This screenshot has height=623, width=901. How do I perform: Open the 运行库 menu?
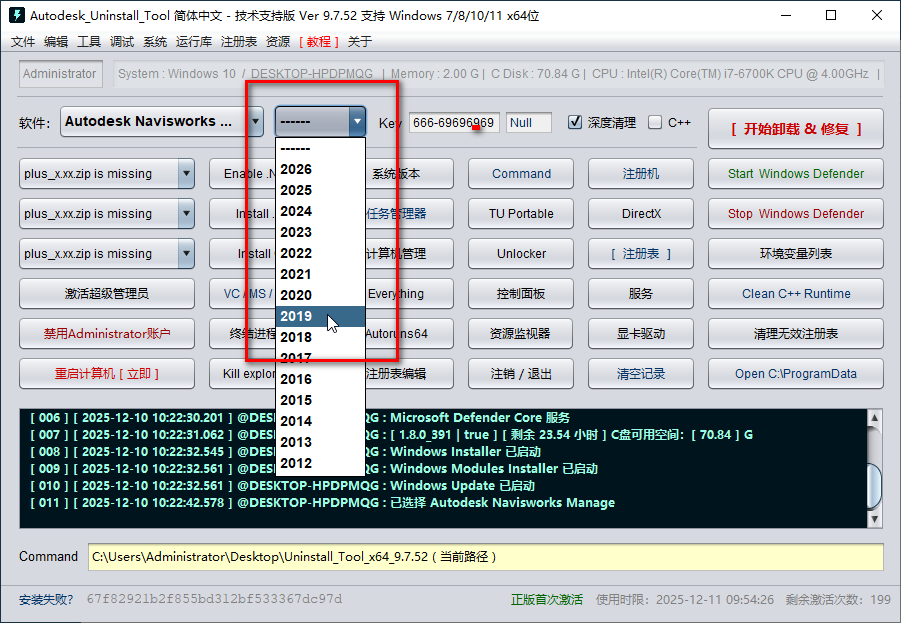194,41
